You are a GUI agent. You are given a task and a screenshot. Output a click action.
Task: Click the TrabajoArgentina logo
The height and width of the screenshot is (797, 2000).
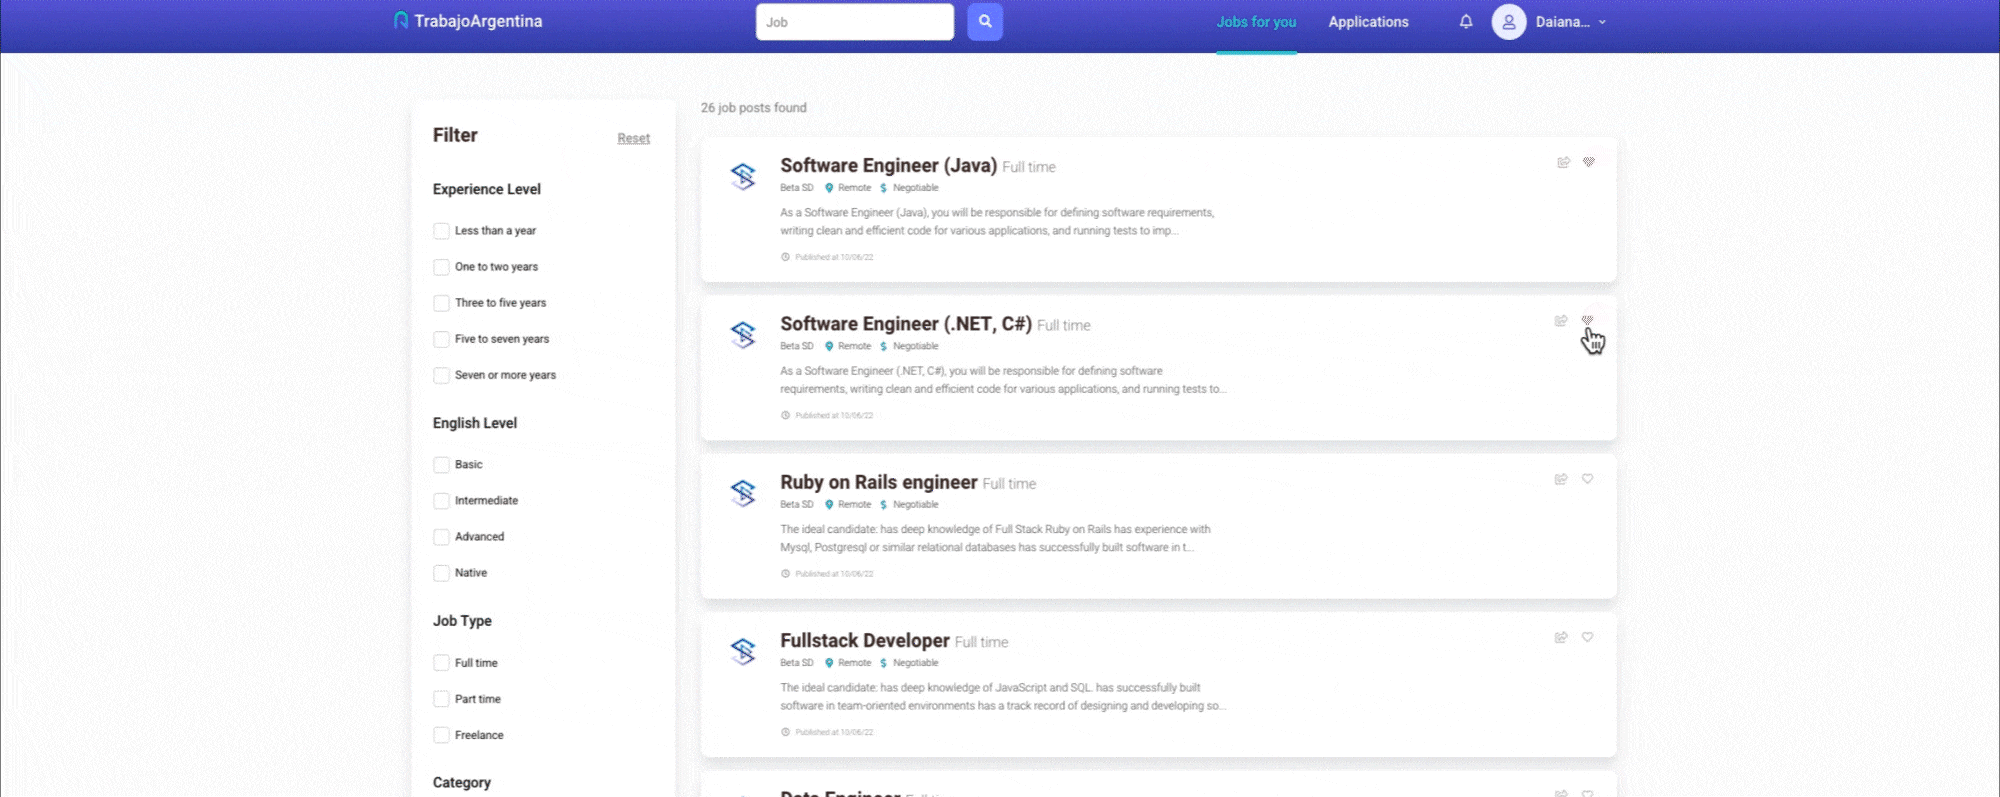point(468,21)
